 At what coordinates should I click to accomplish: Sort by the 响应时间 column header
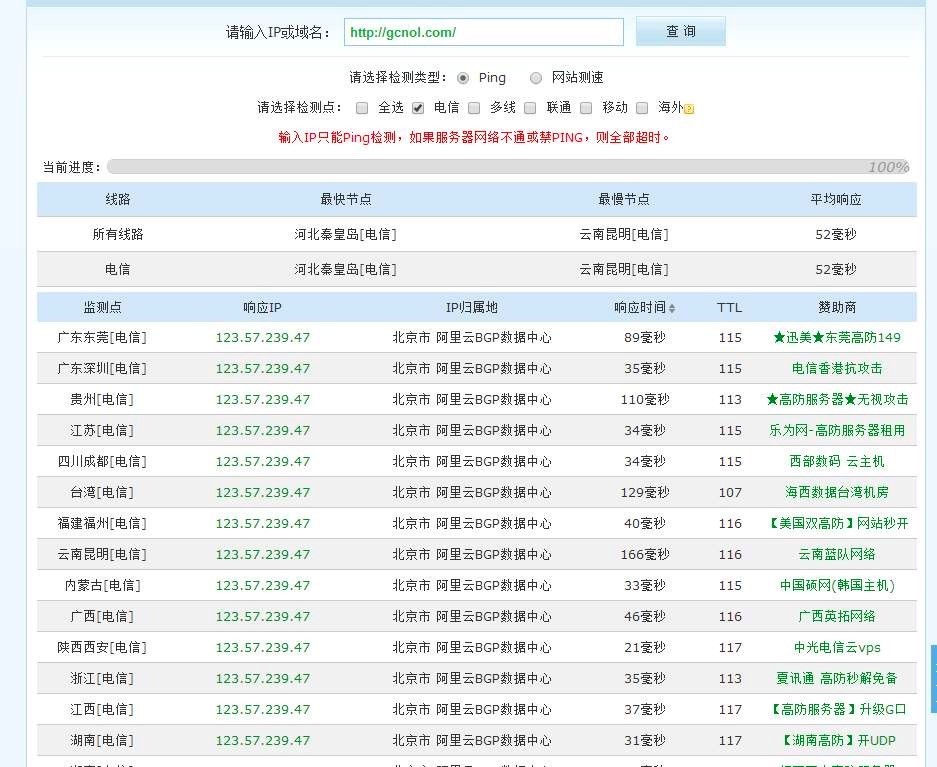click(639, 307)
